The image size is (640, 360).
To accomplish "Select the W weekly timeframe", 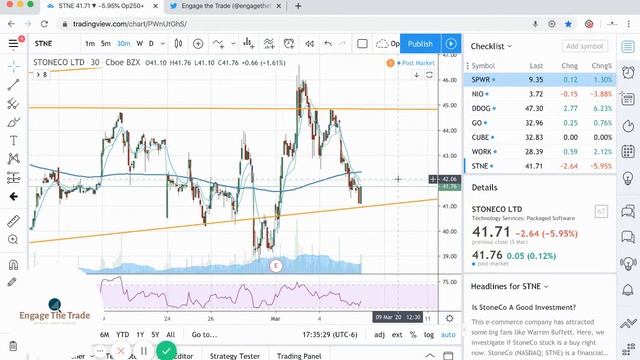I will tap(140, 43).
